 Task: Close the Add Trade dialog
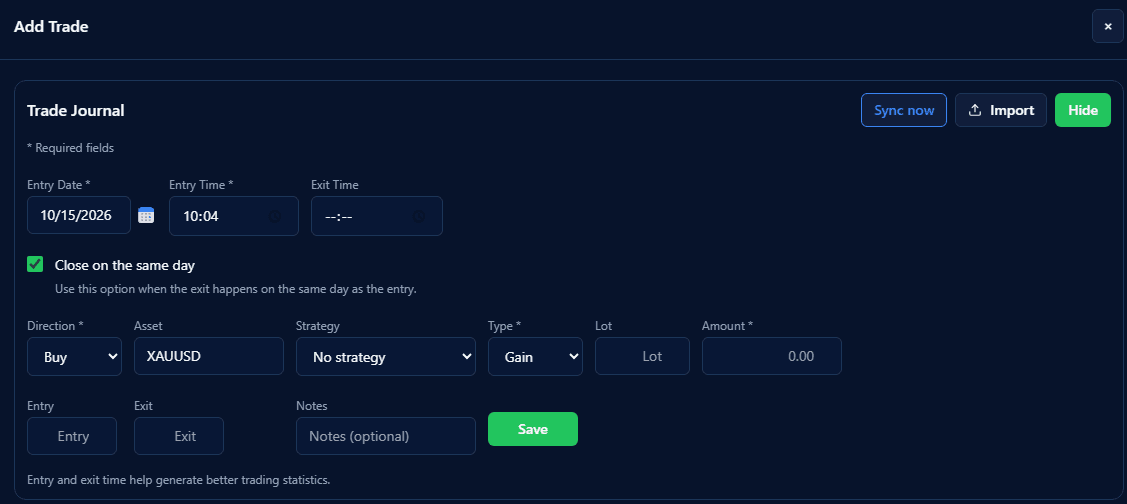1108,27
